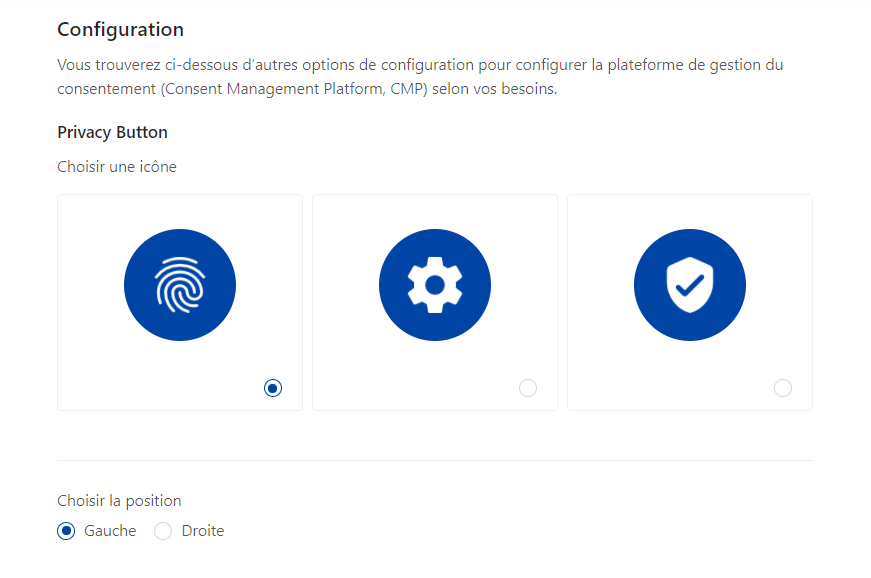Click the Droite text label
This screenshot has width=871, height=578.
coord(203,531)
